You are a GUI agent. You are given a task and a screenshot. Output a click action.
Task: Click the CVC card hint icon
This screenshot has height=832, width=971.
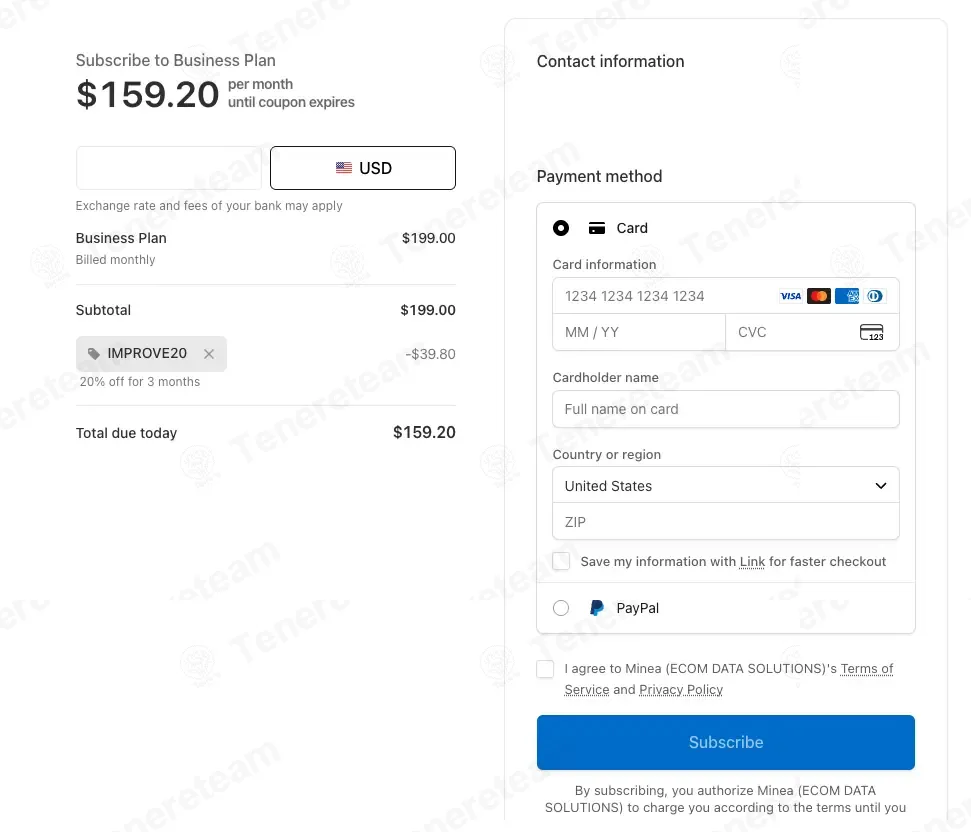pyautogui.click(x=871, y=332)
